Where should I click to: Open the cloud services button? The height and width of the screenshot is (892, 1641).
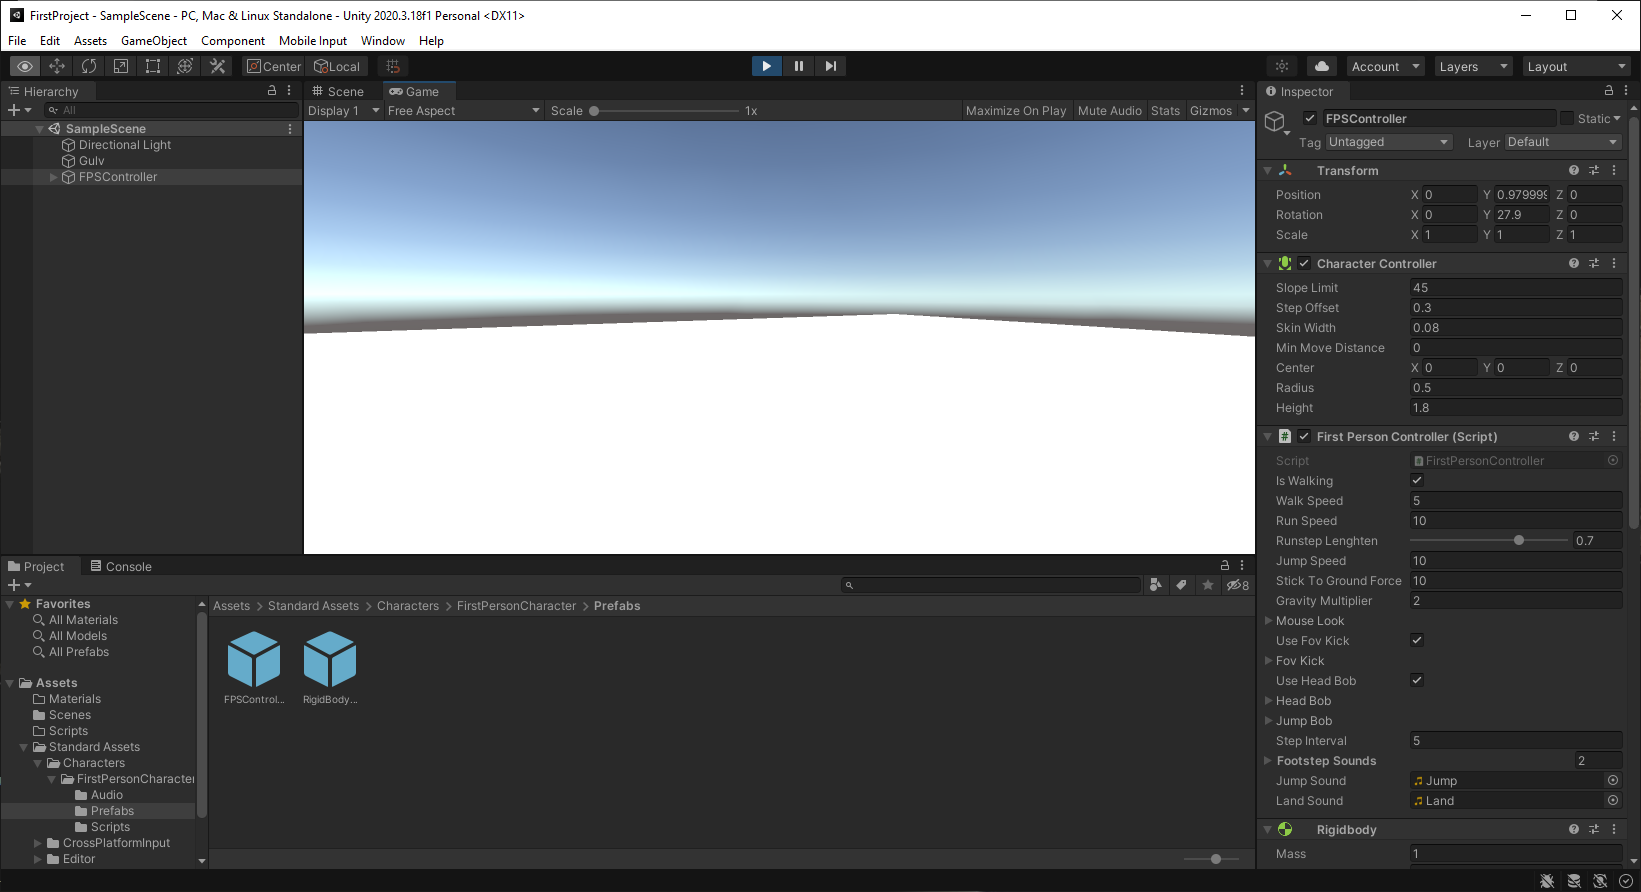click(1322, 66)
